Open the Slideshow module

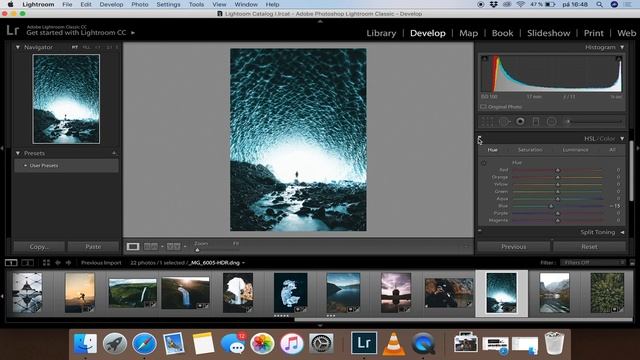549,33
